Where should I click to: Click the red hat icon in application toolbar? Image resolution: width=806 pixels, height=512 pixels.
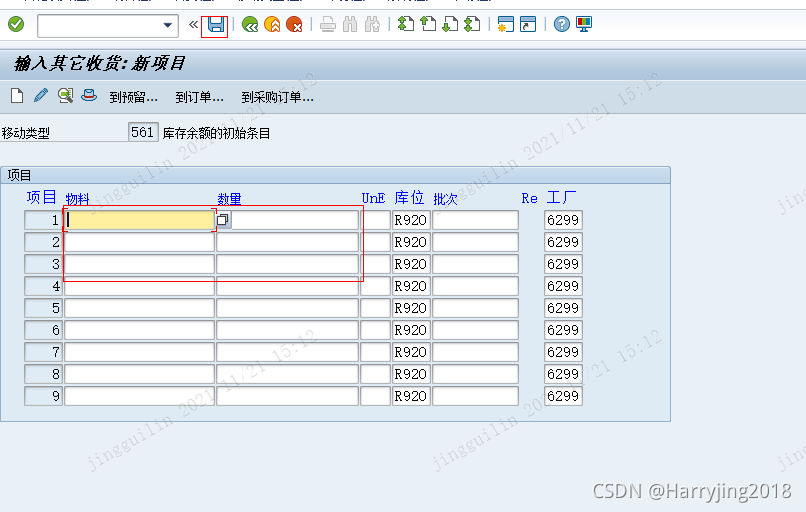89,96
